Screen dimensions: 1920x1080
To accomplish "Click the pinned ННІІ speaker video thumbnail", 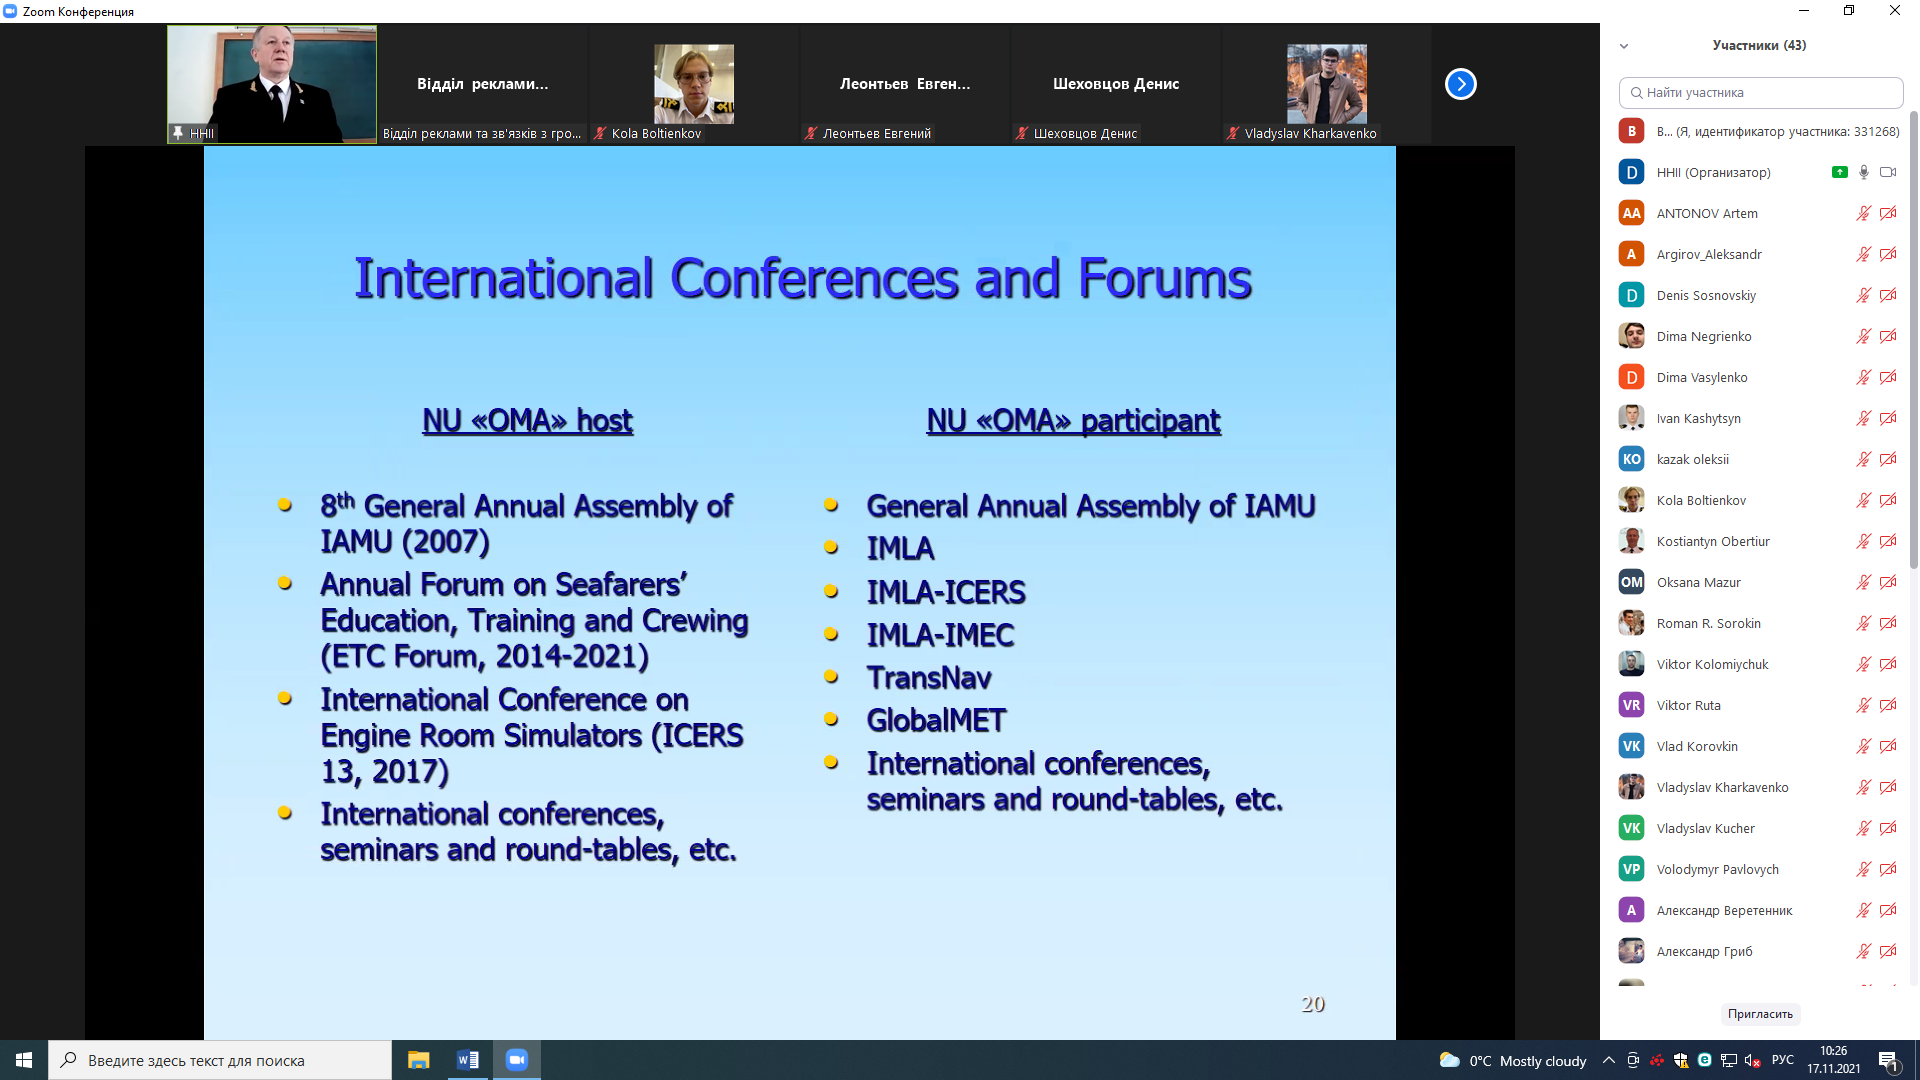I will point(271,84).
